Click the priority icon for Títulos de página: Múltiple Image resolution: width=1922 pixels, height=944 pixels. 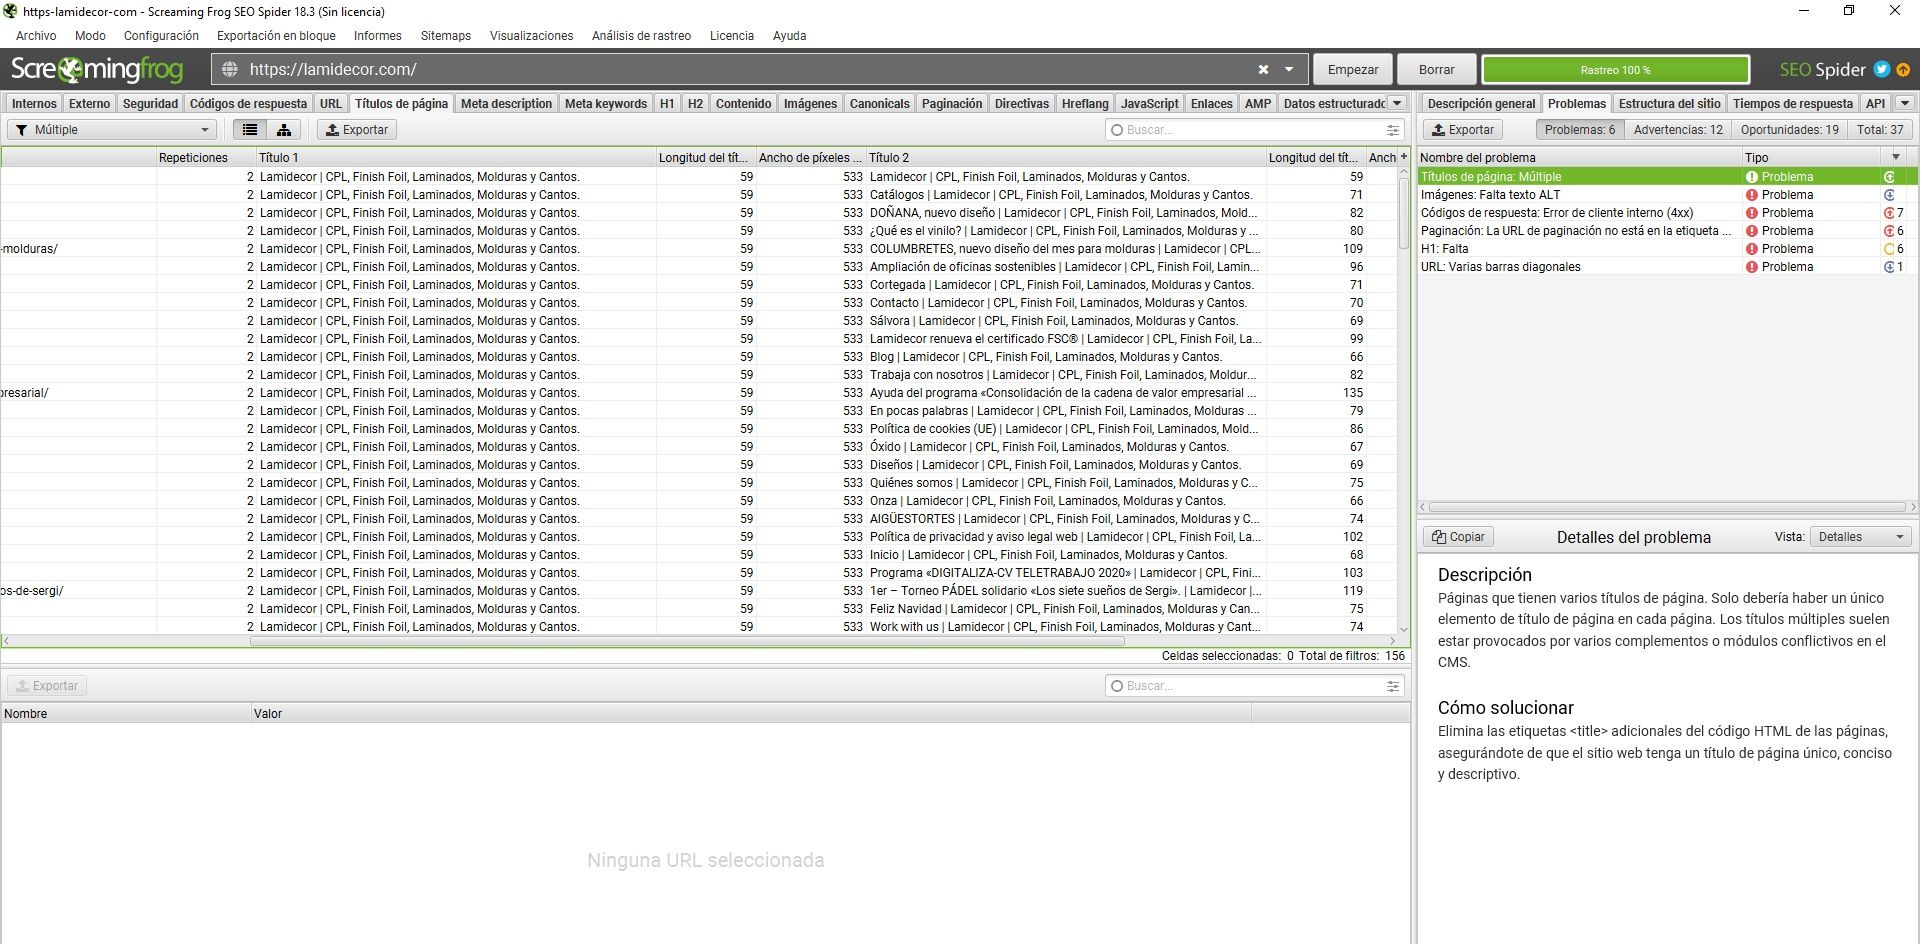coord(1889,177)
